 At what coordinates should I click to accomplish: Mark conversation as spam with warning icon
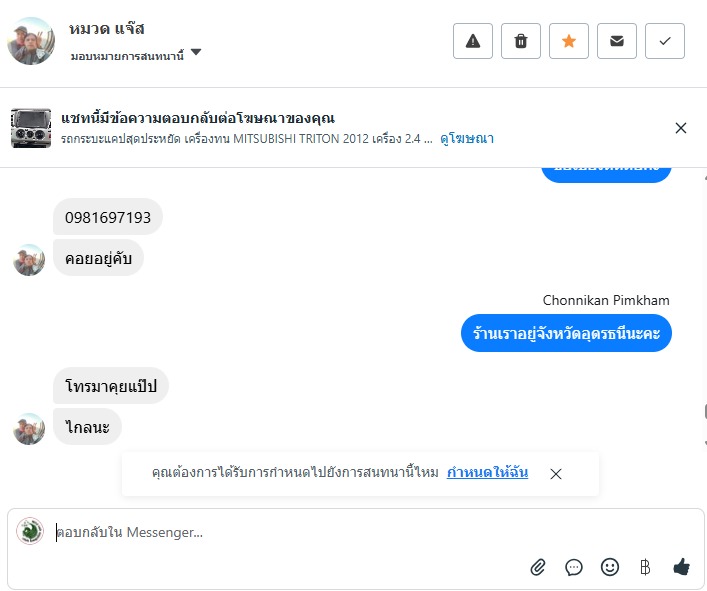[473, 41]
